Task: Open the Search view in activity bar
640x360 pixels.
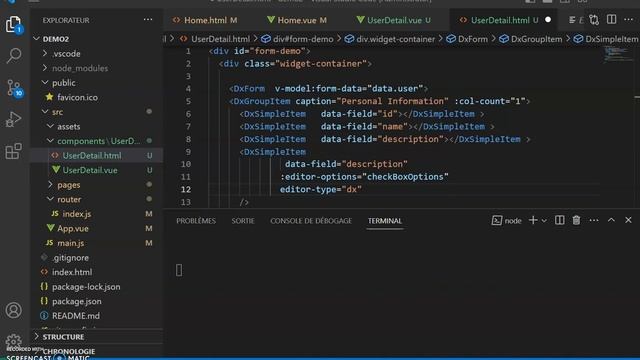Action: [13, 56]
